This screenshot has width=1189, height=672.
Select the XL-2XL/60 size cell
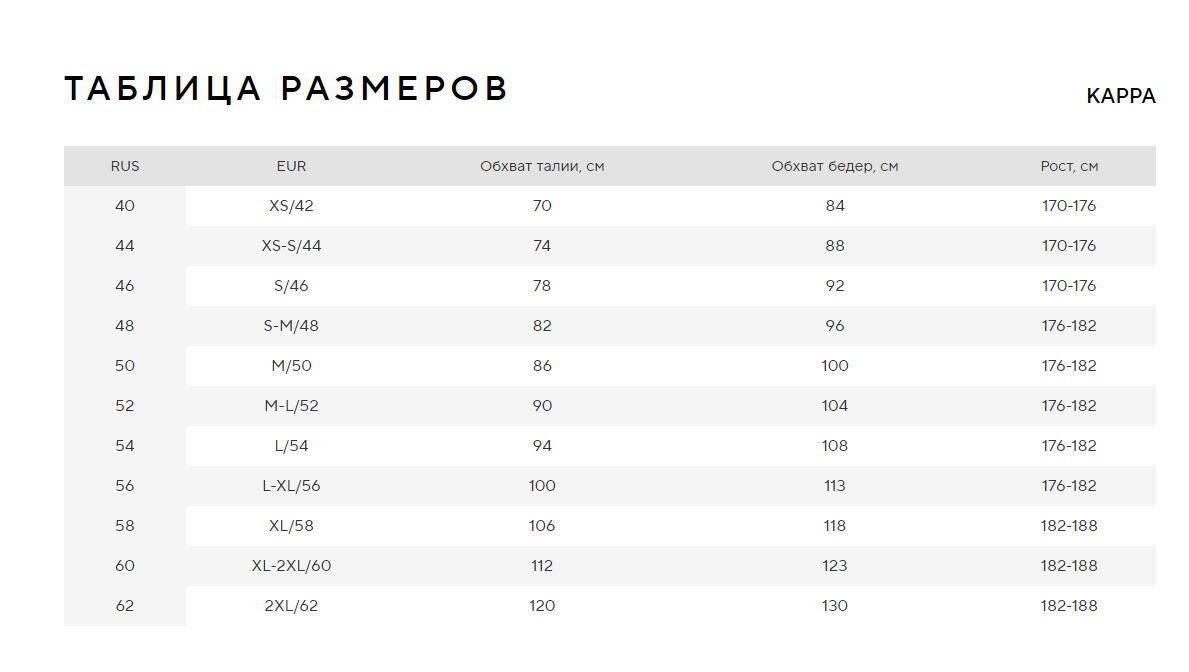(291, 566)
